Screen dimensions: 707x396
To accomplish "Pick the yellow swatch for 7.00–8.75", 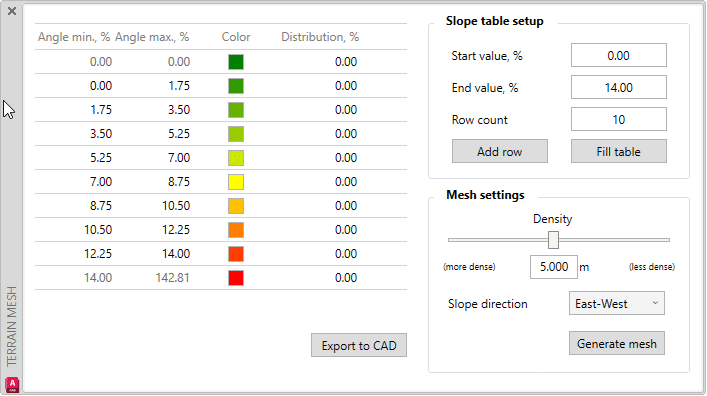I will pyautogui.click(x=236, y=182).
